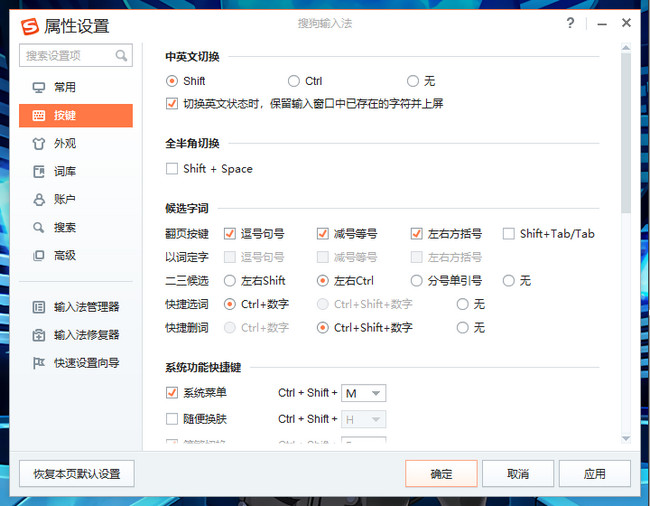
Task: Select 无 radio for 二三候选
Action: point(509,281)
